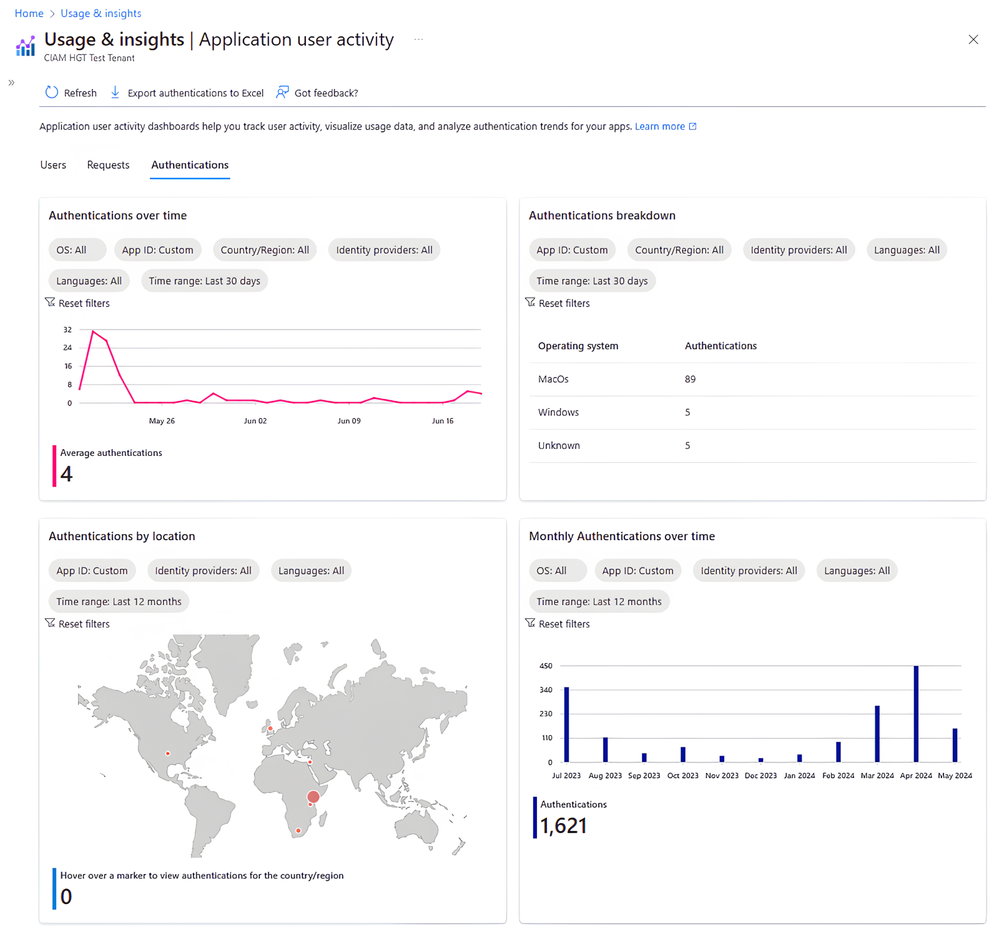Select the Unknown row in breakdown table
This screenshot has height=946, width=999.
point(752,446)
